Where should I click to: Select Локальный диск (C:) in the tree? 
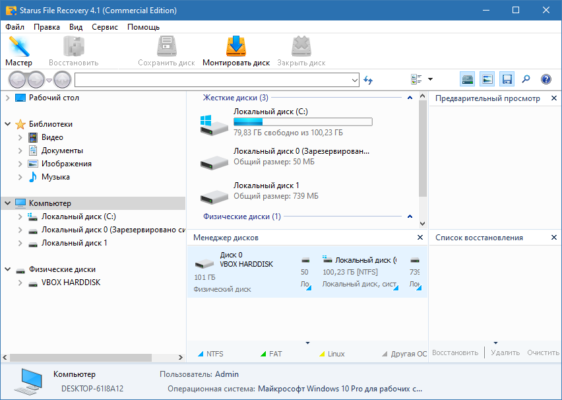[x=78, y=216]
